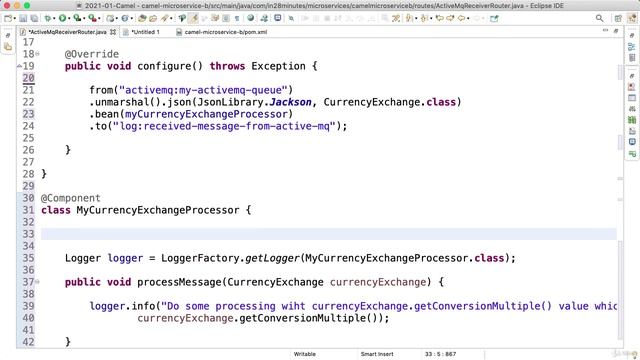Image resolution: width=640 pixels, height=360 pixels.
Task: Click the Coverage run icon
Action: (x=77, y=18)
